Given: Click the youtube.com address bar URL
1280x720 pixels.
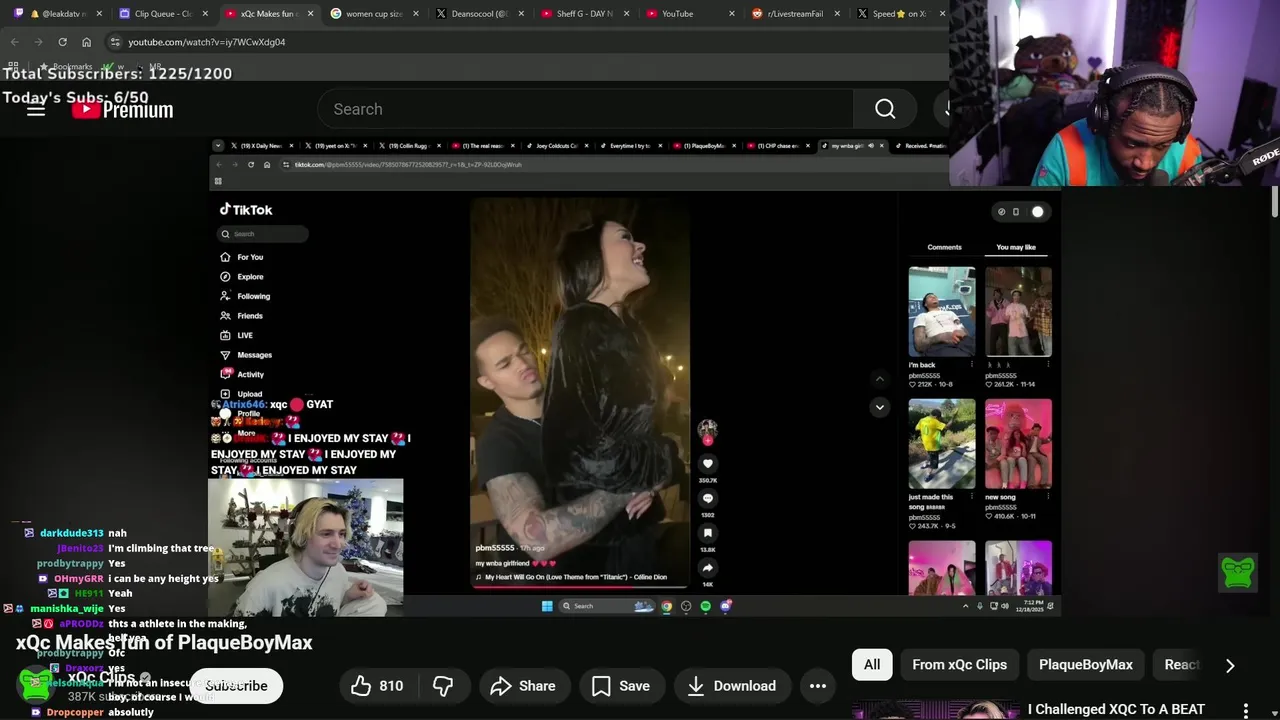Looking at the screenshot, I should click(206, 42).
